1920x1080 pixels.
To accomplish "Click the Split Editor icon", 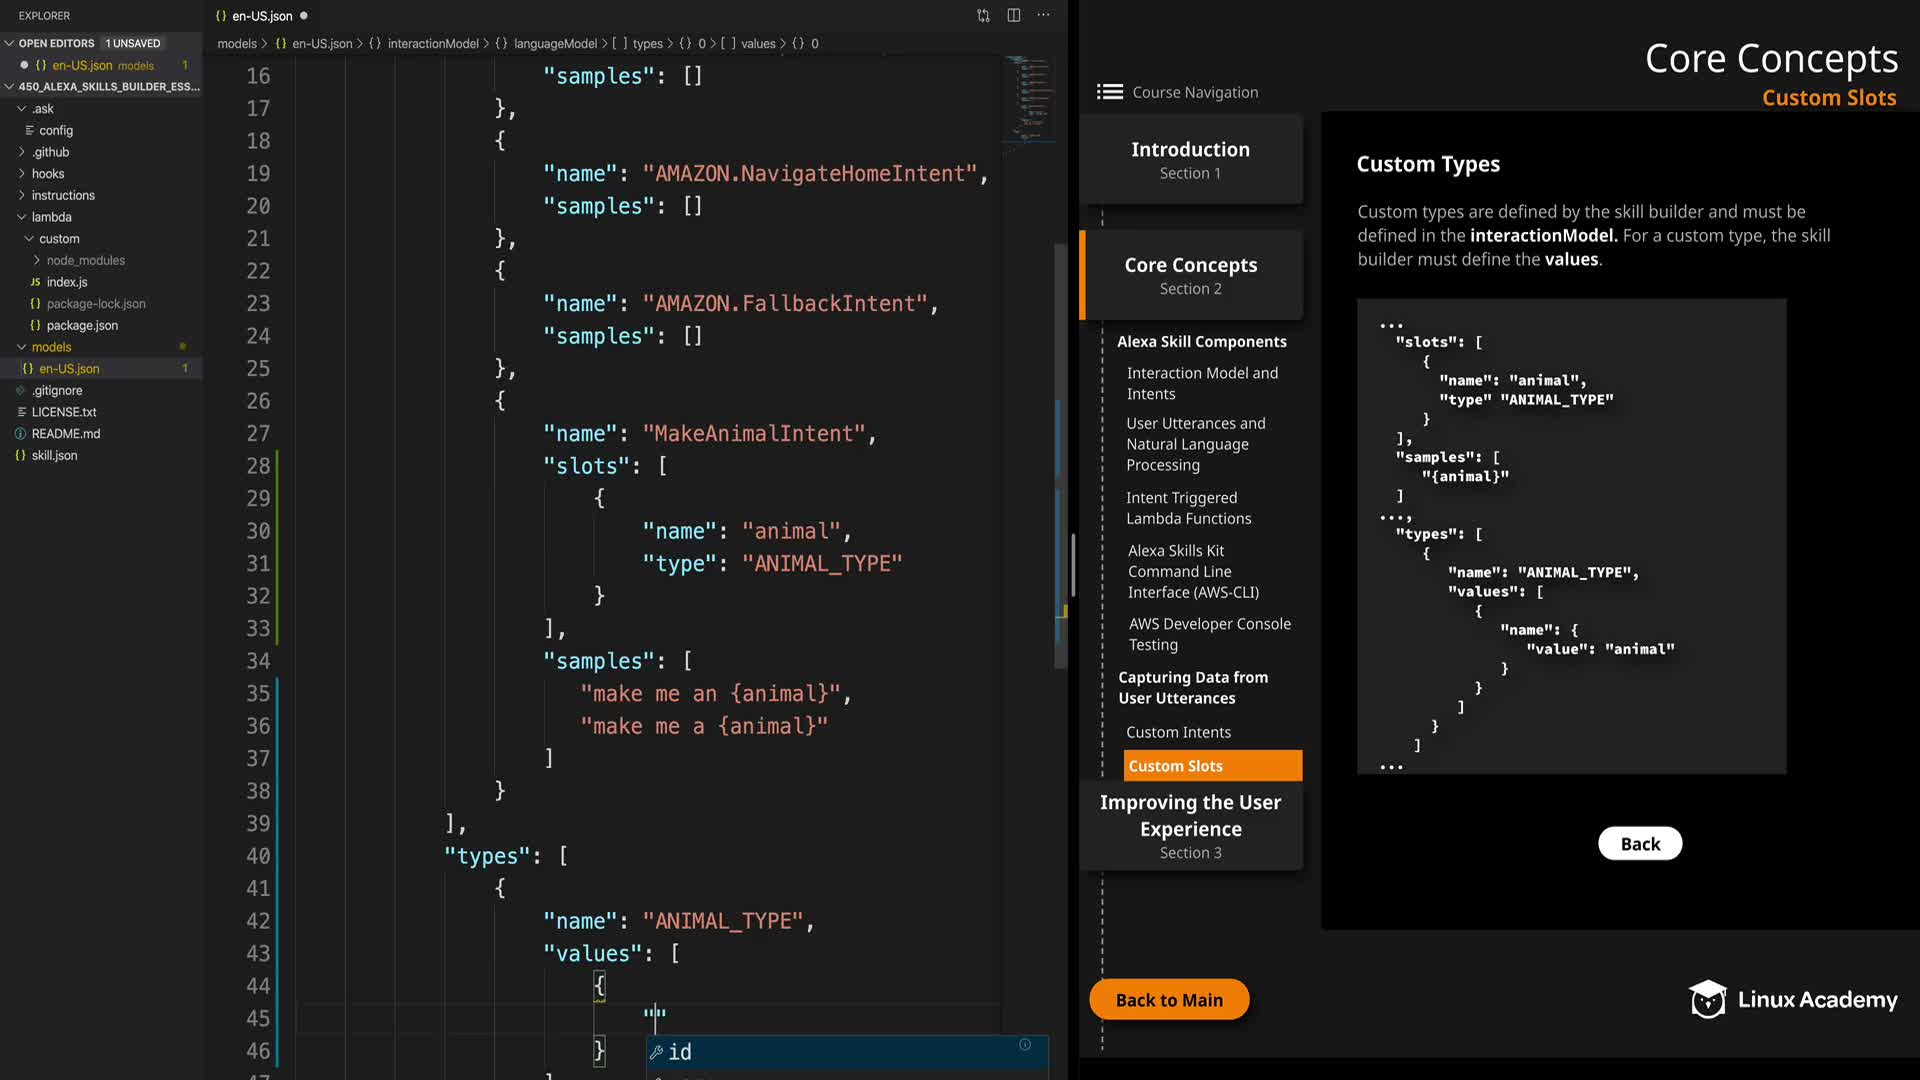I will pyautogui.click(x=1013, y=15).
